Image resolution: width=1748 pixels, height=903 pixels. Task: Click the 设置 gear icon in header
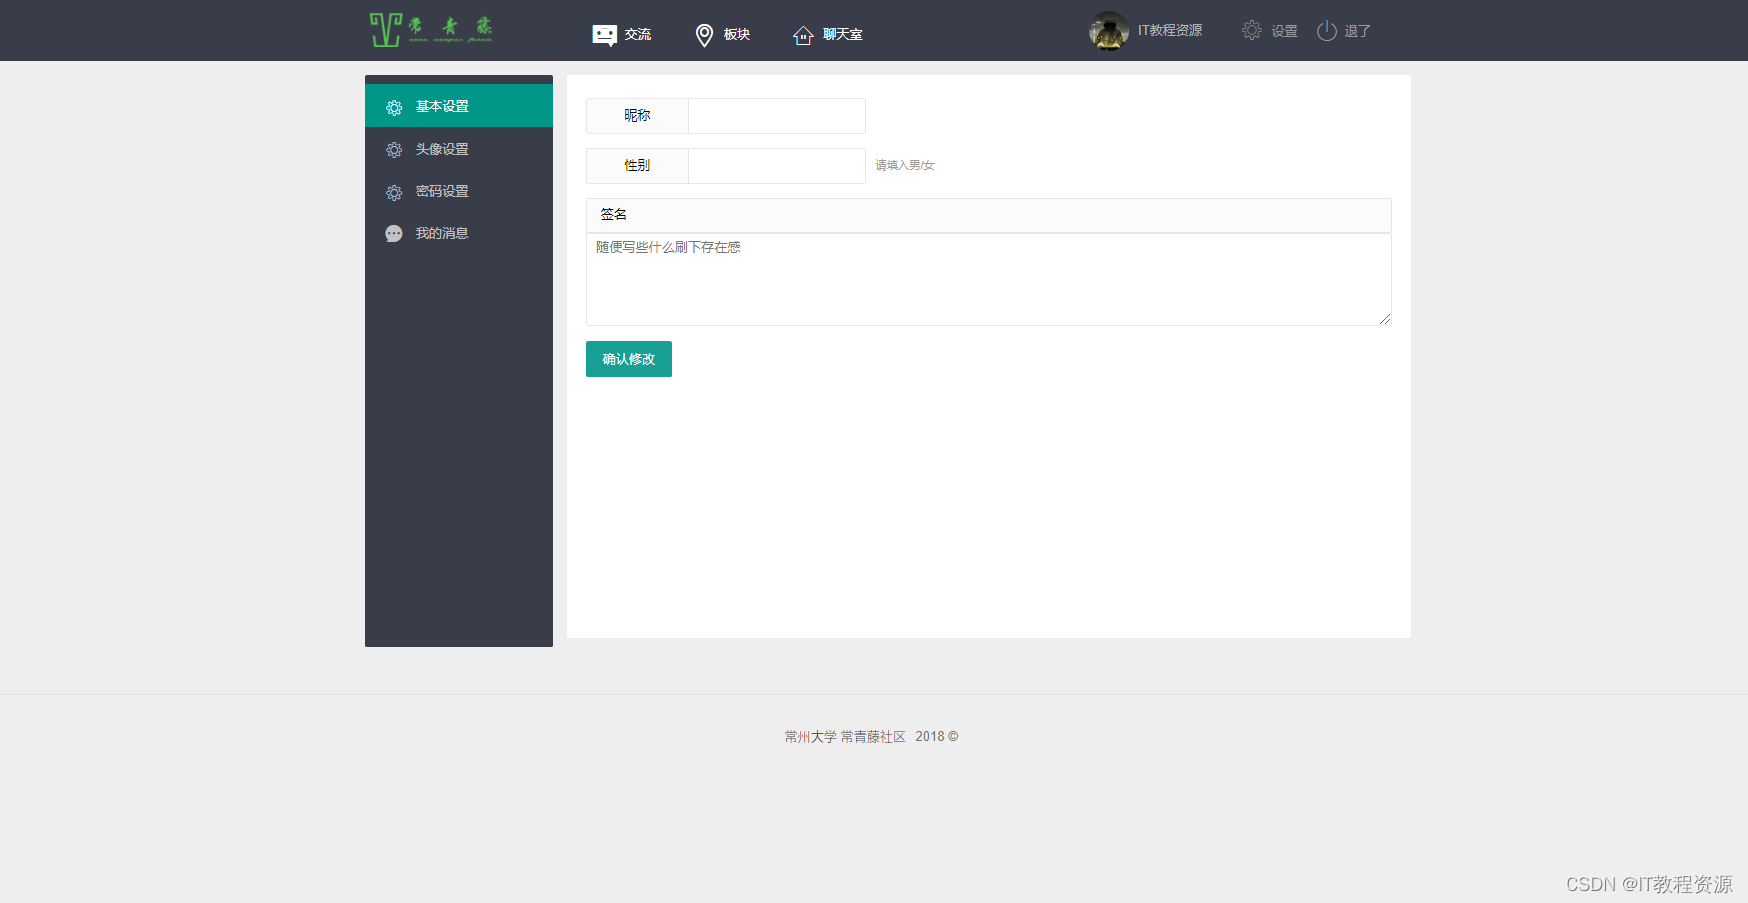tap(1252, 31)
